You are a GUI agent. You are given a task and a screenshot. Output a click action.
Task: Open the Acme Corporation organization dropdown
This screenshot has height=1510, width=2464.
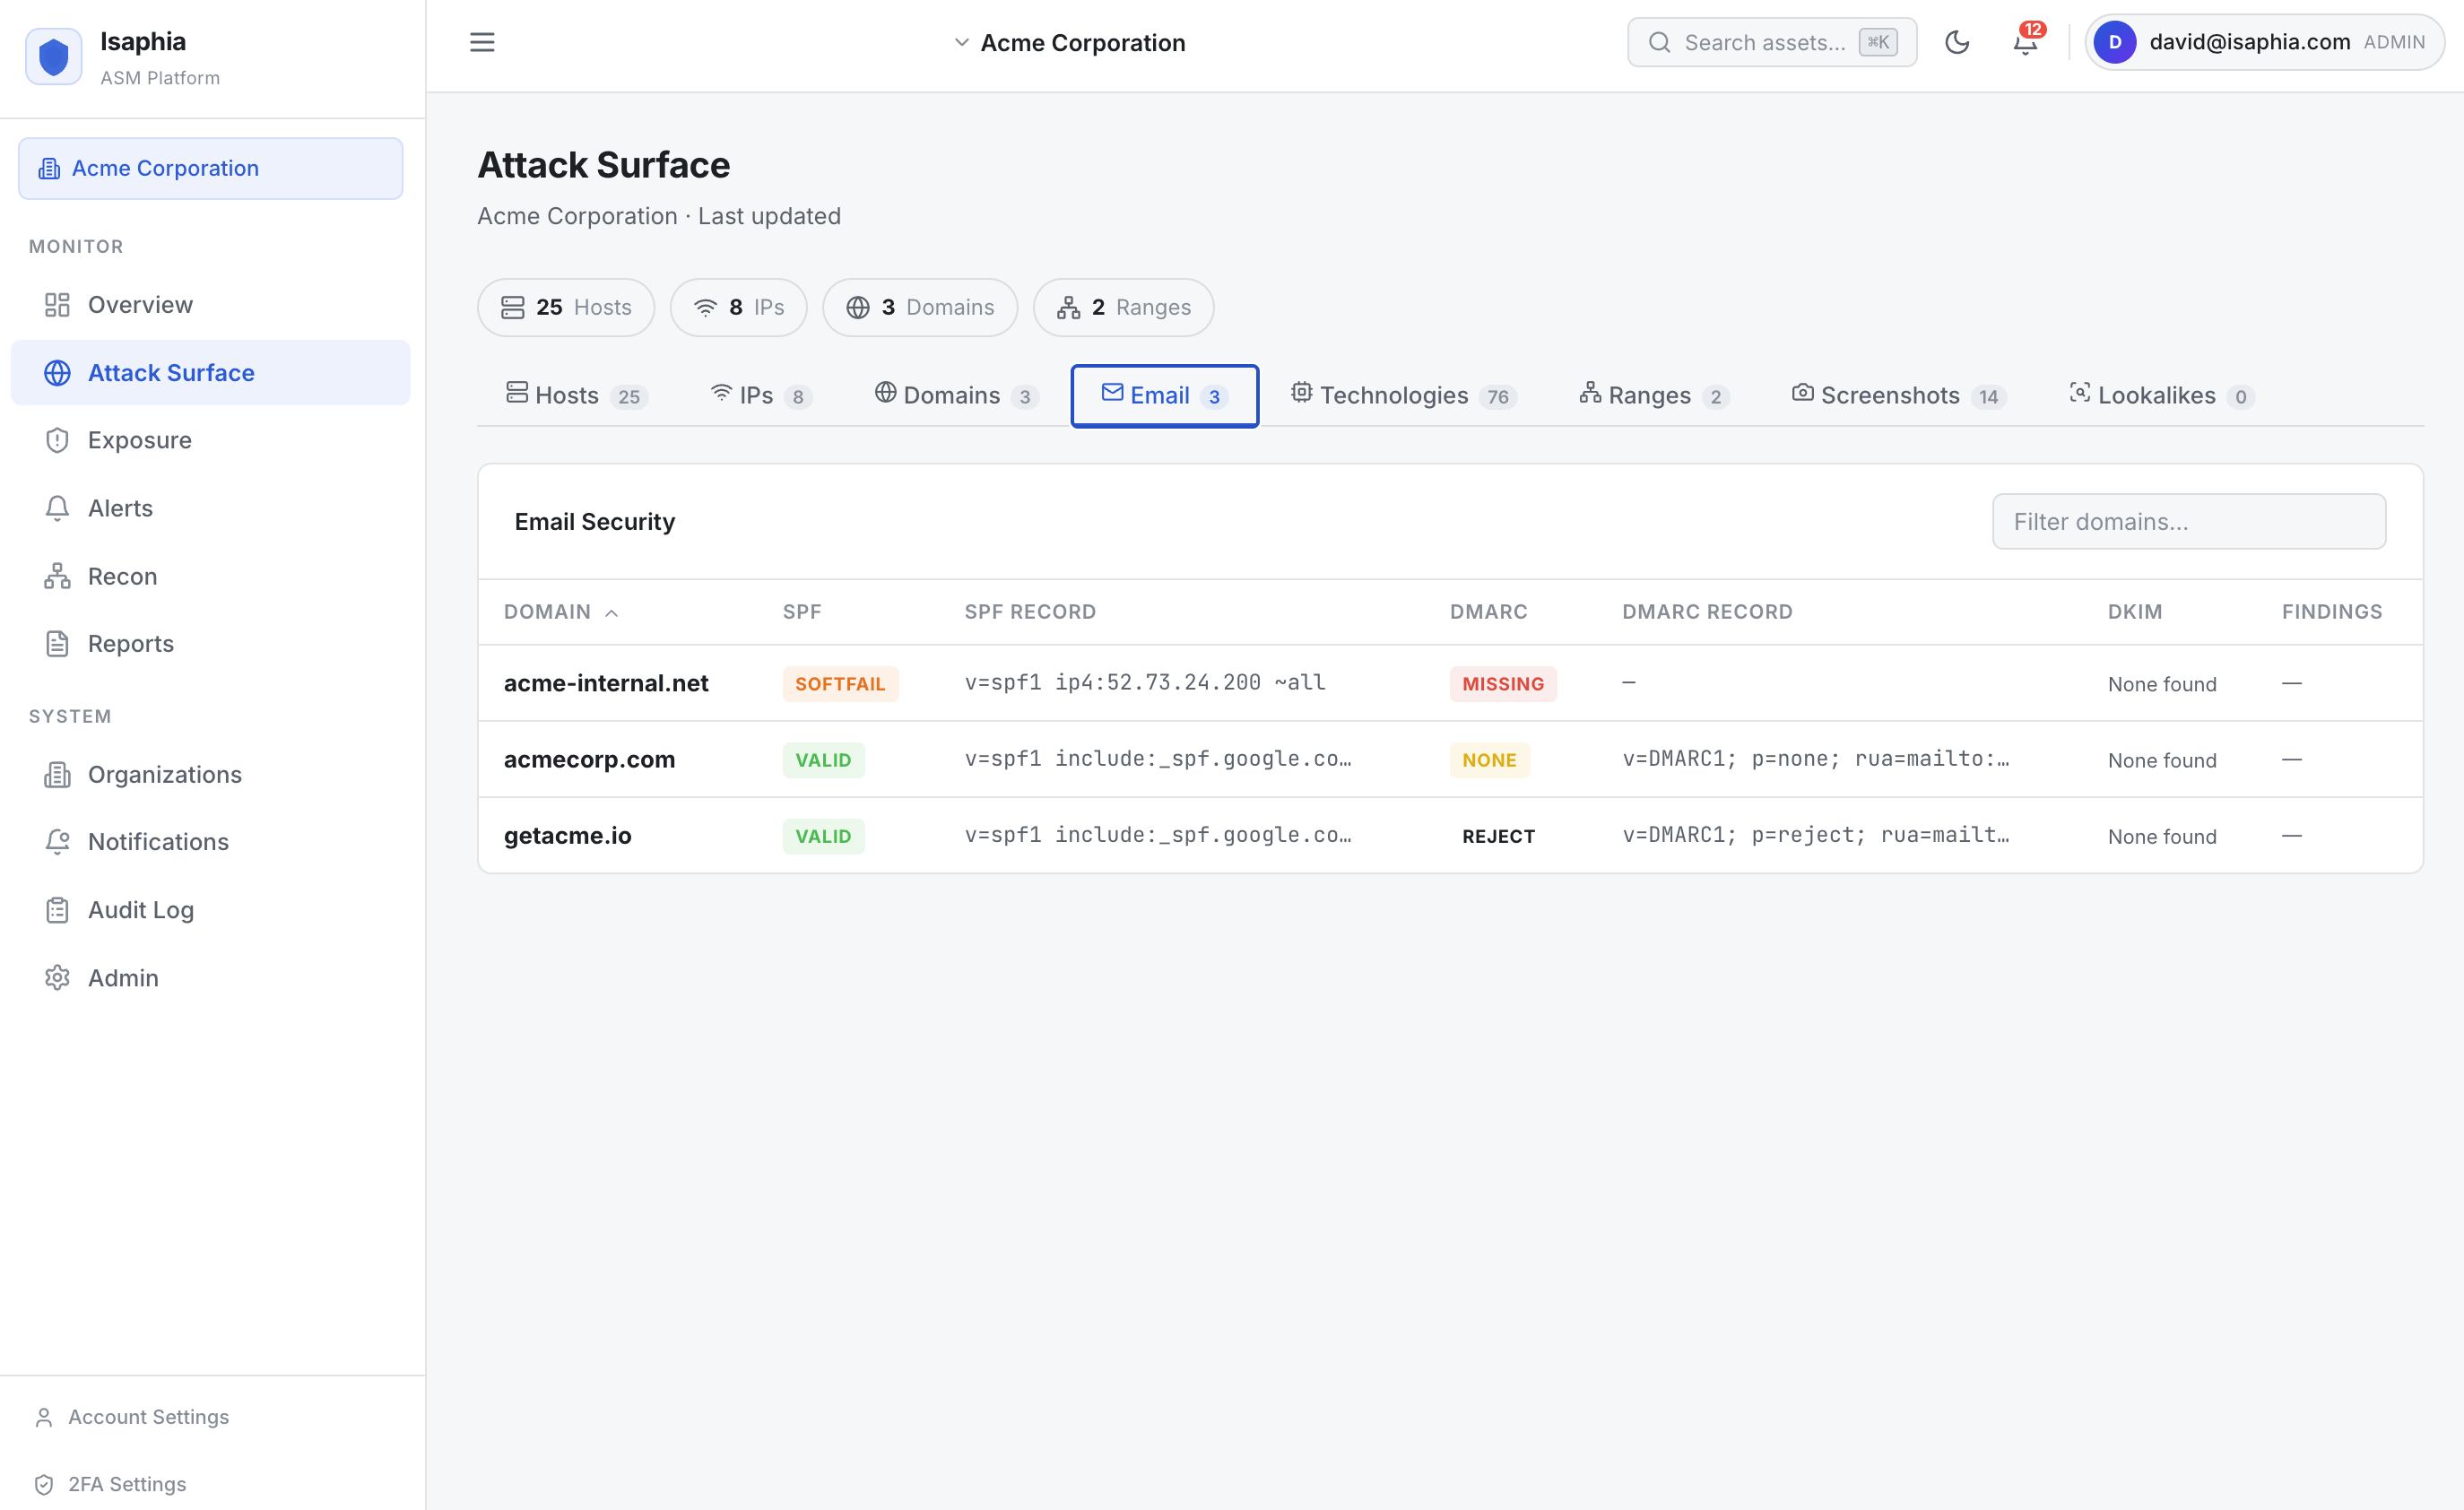point(1069,43)
